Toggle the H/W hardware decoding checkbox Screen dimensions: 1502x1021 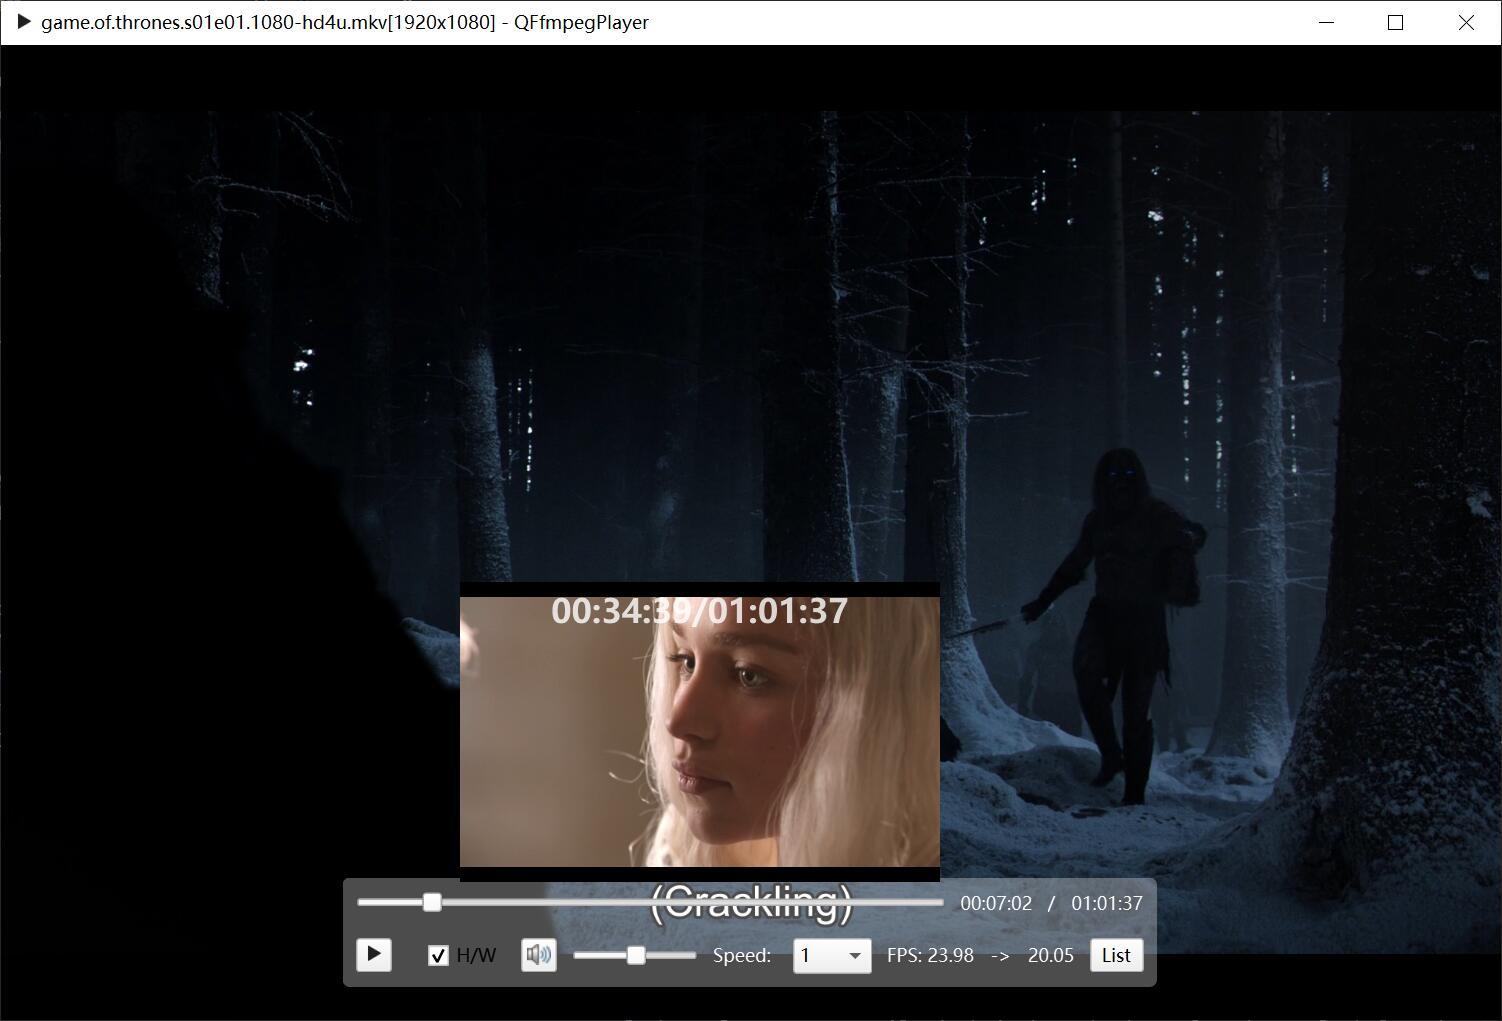[438, 955]
